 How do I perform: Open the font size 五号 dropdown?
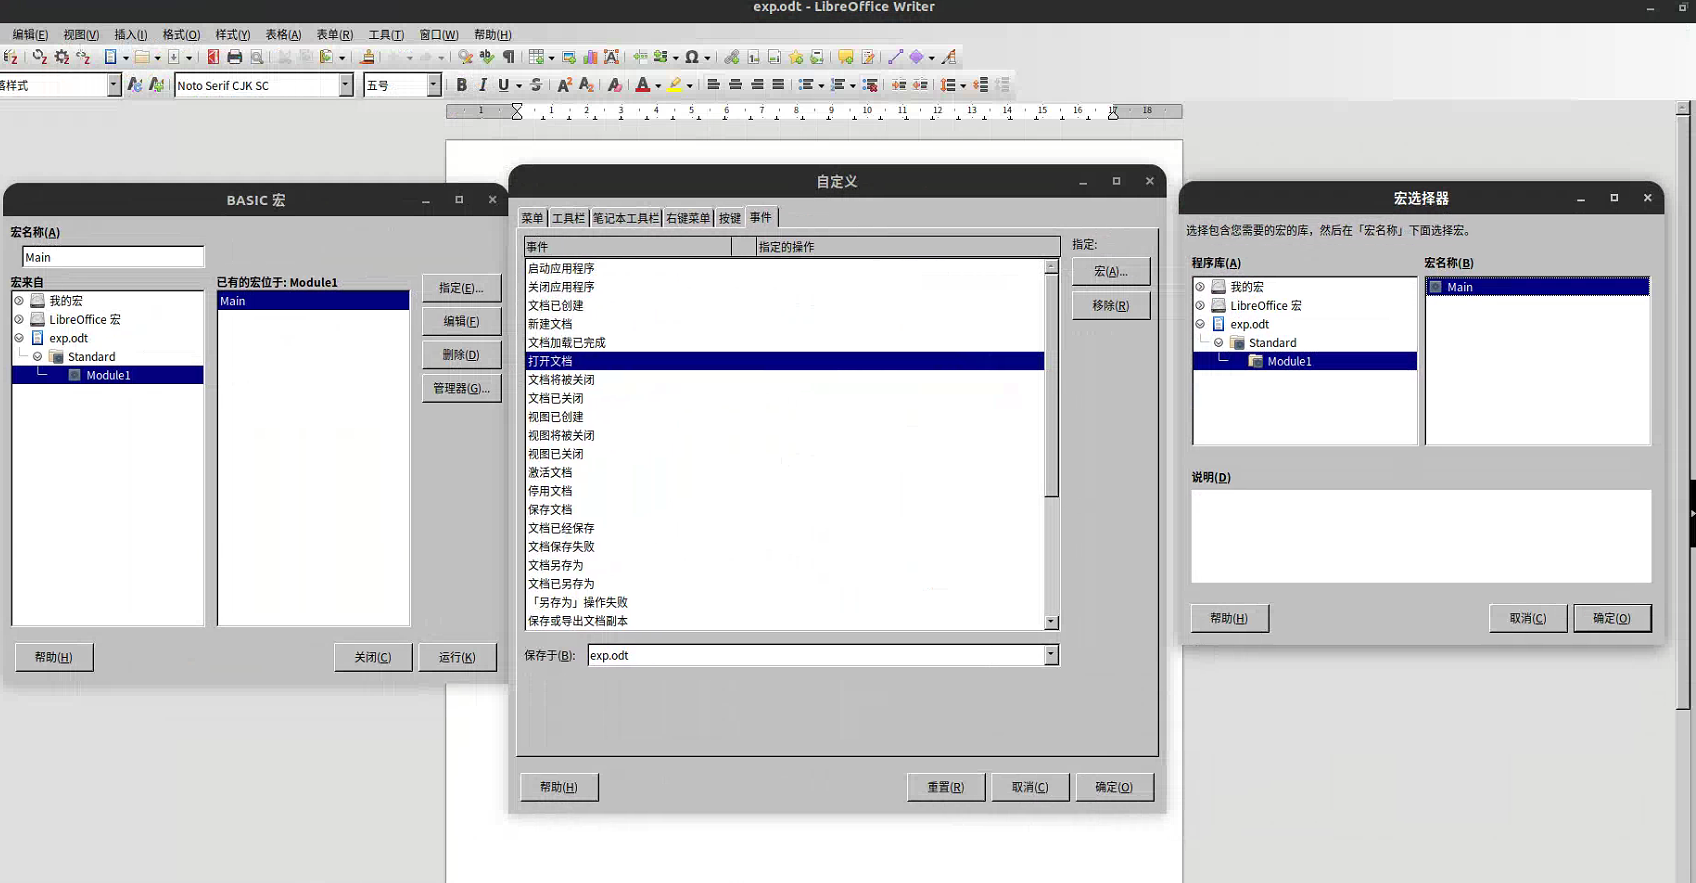[x=434, y=85]
